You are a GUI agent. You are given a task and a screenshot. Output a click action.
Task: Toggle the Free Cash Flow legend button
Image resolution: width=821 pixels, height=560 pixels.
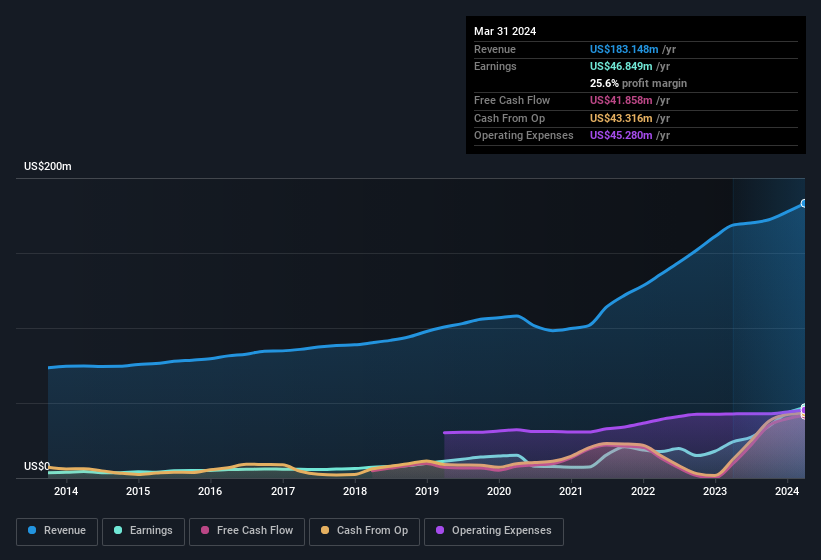pos(247,531)
